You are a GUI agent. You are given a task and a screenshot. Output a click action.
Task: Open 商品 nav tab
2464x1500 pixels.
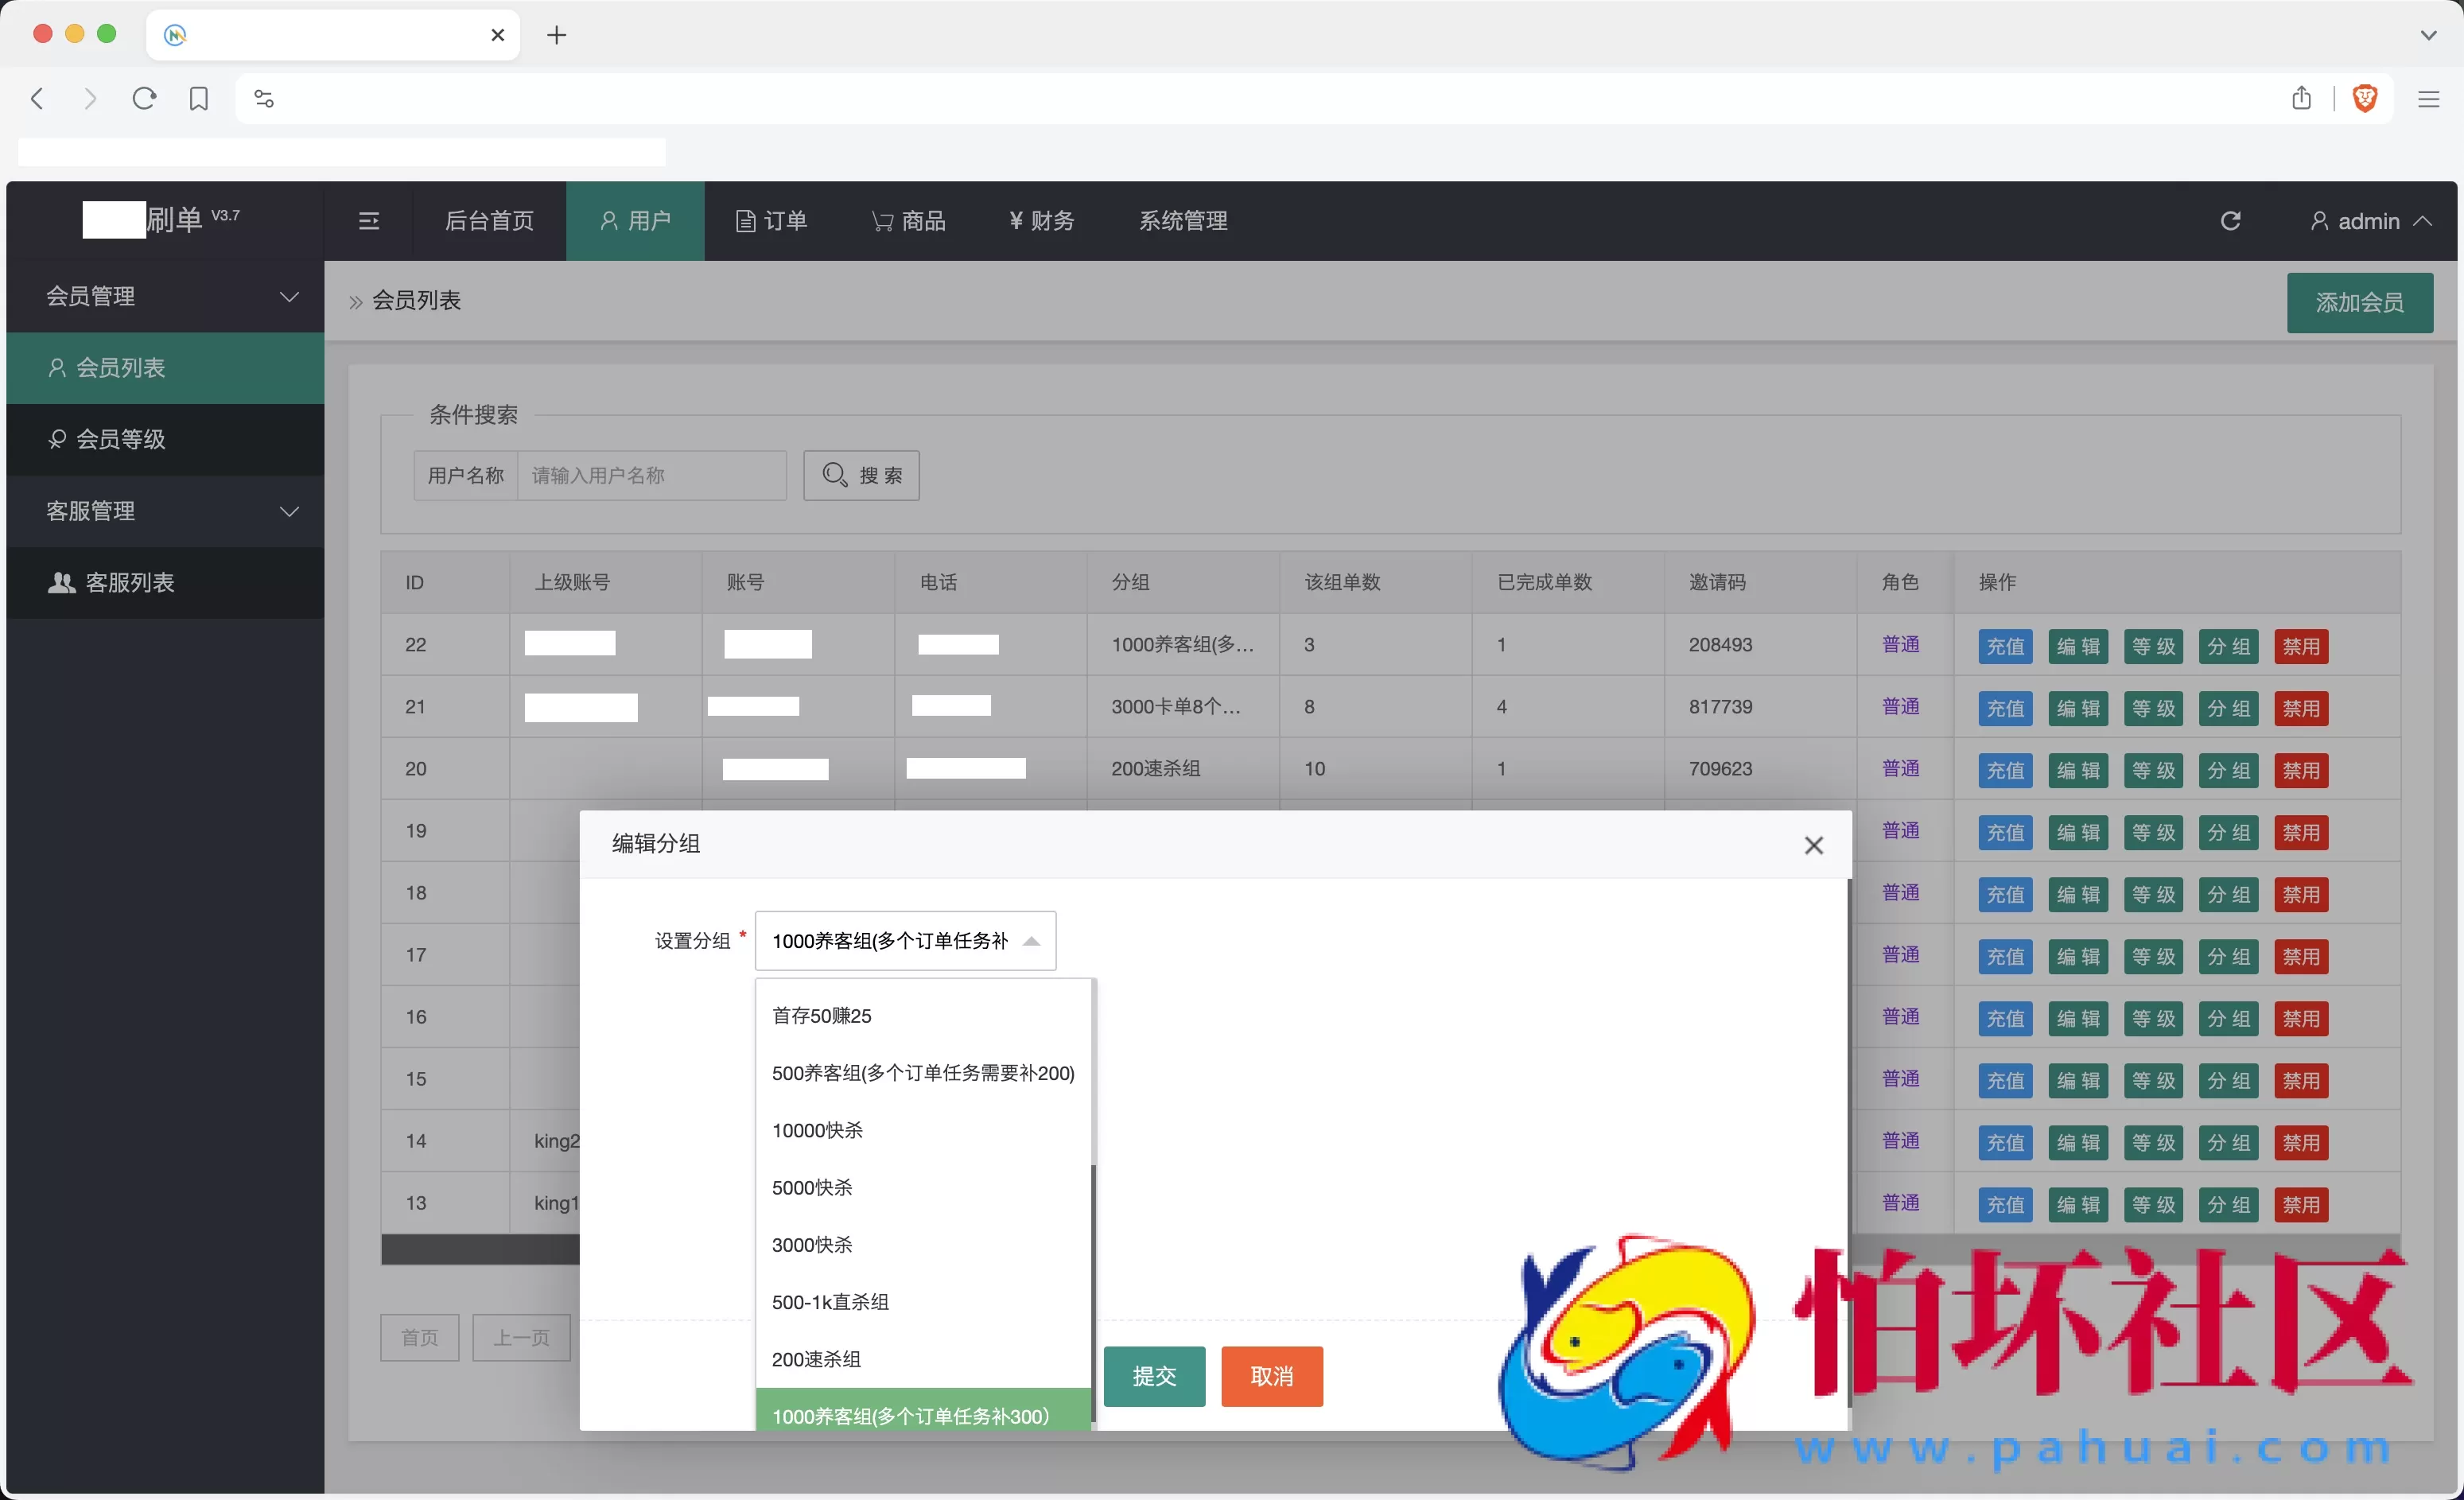point(908,221)
